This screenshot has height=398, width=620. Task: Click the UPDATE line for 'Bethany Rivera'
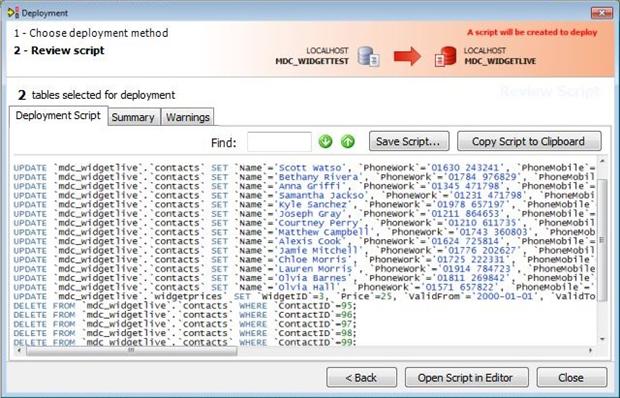pyautogui.click(x=304, y=177)
